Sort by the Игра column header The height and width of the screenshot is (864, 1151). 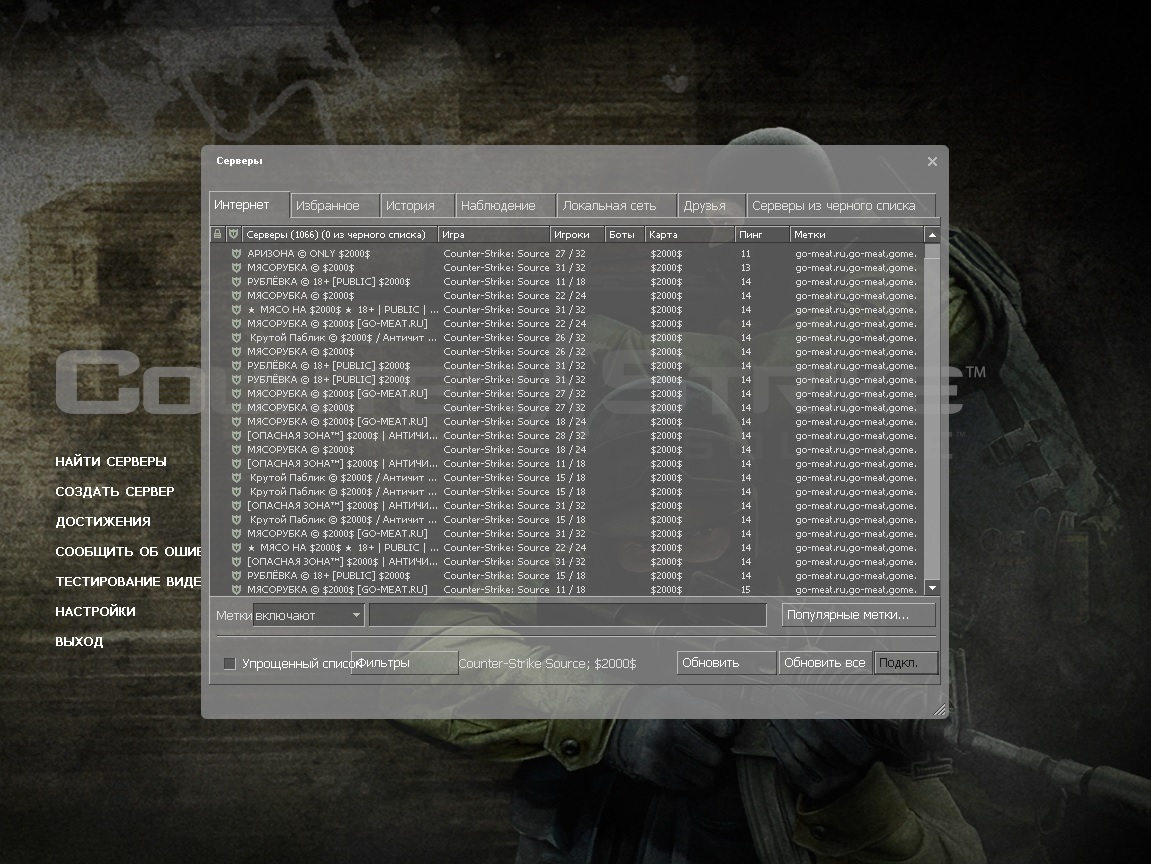click(x=493, y=234)
